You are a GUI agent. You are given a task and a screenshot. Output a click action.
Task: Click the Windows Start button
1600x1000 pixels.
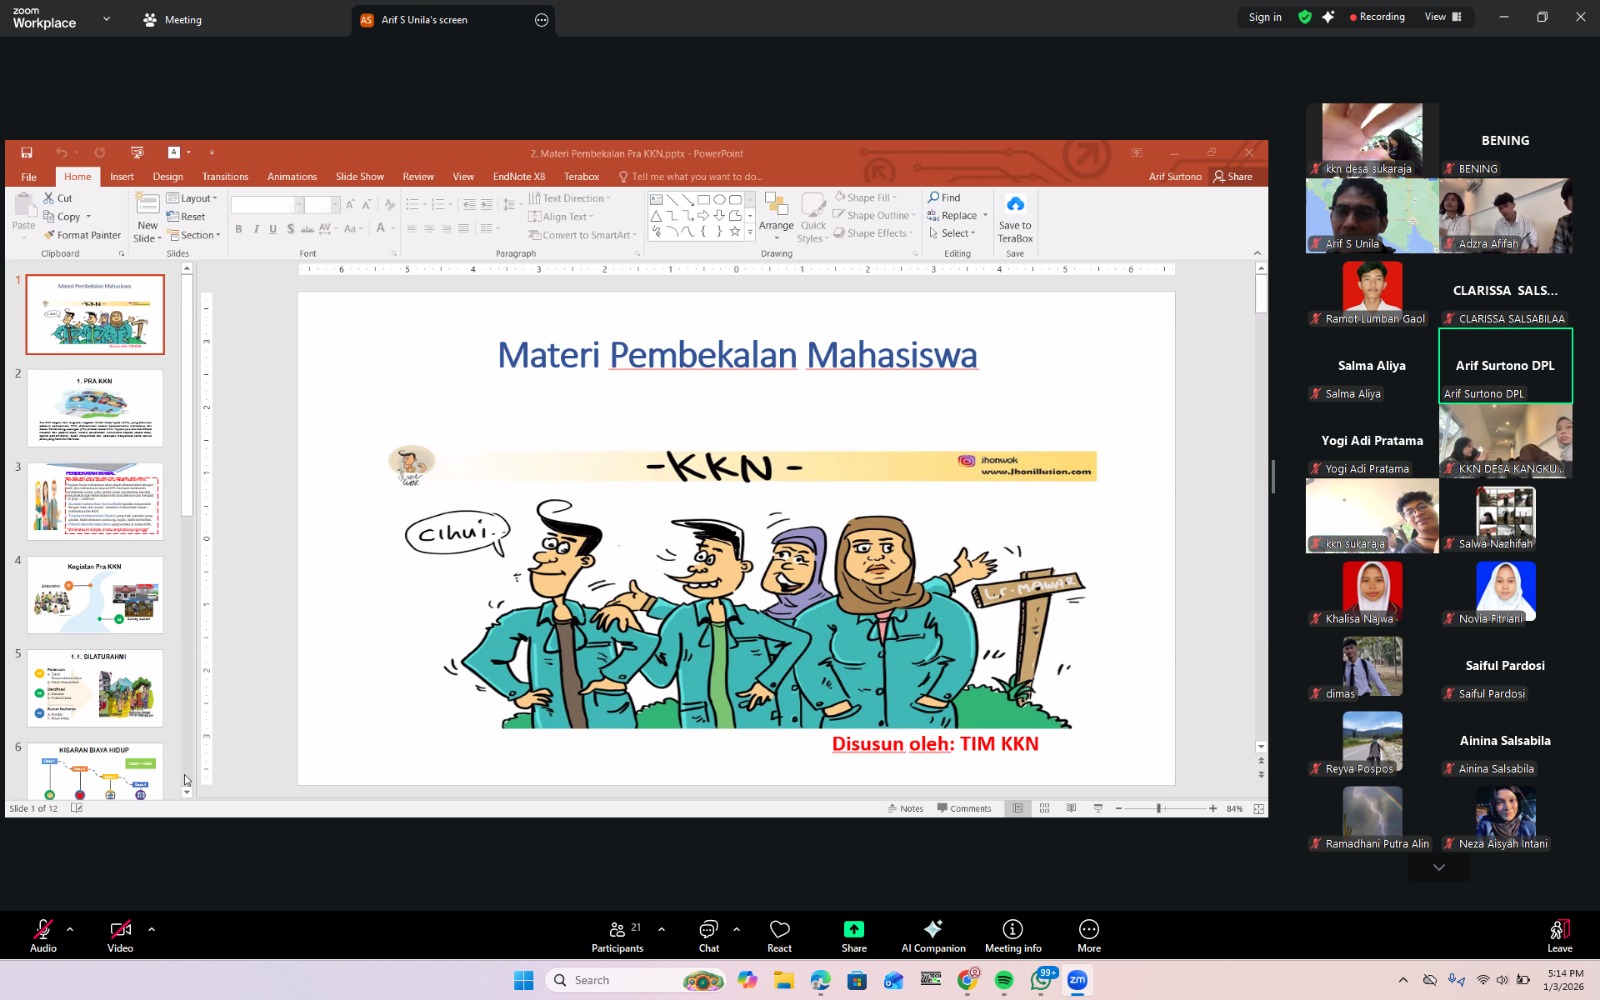pyautogui.click(x=523, y=980)
